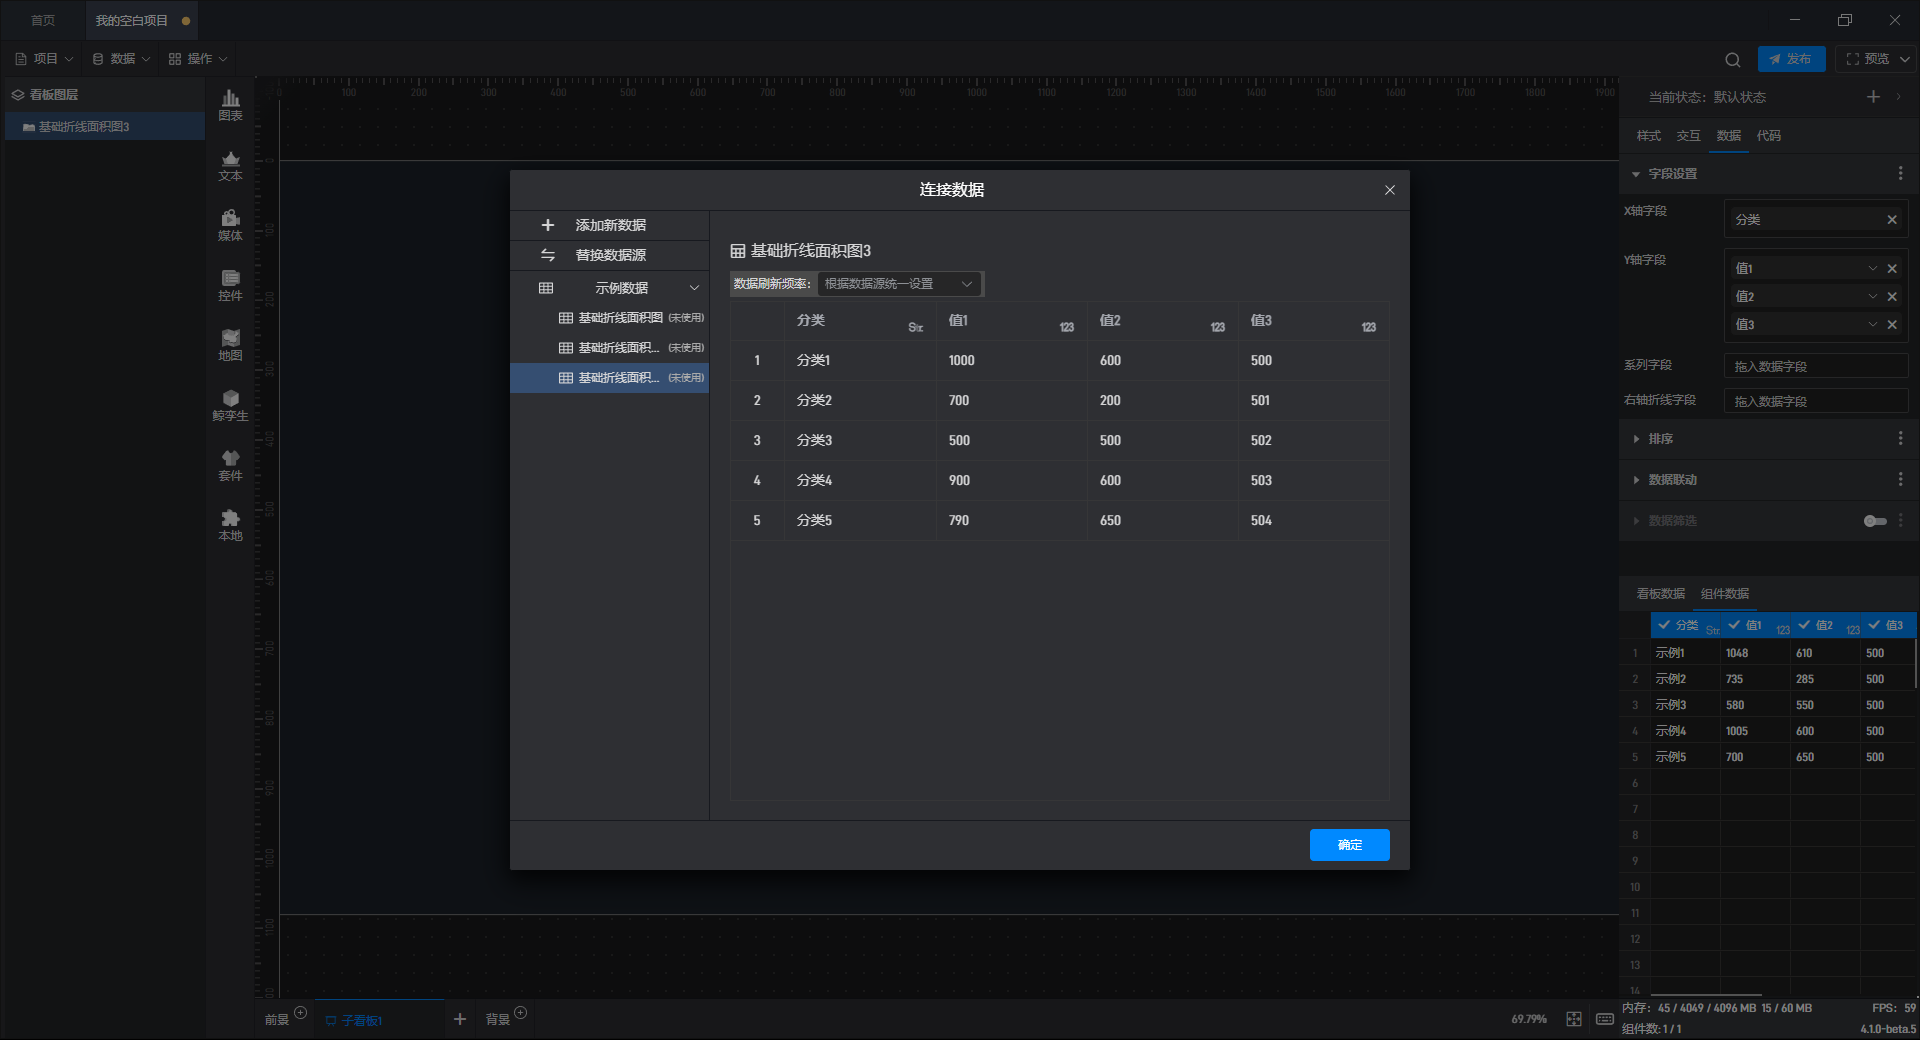Open the 值1 field dropdown arrow

1873,269
